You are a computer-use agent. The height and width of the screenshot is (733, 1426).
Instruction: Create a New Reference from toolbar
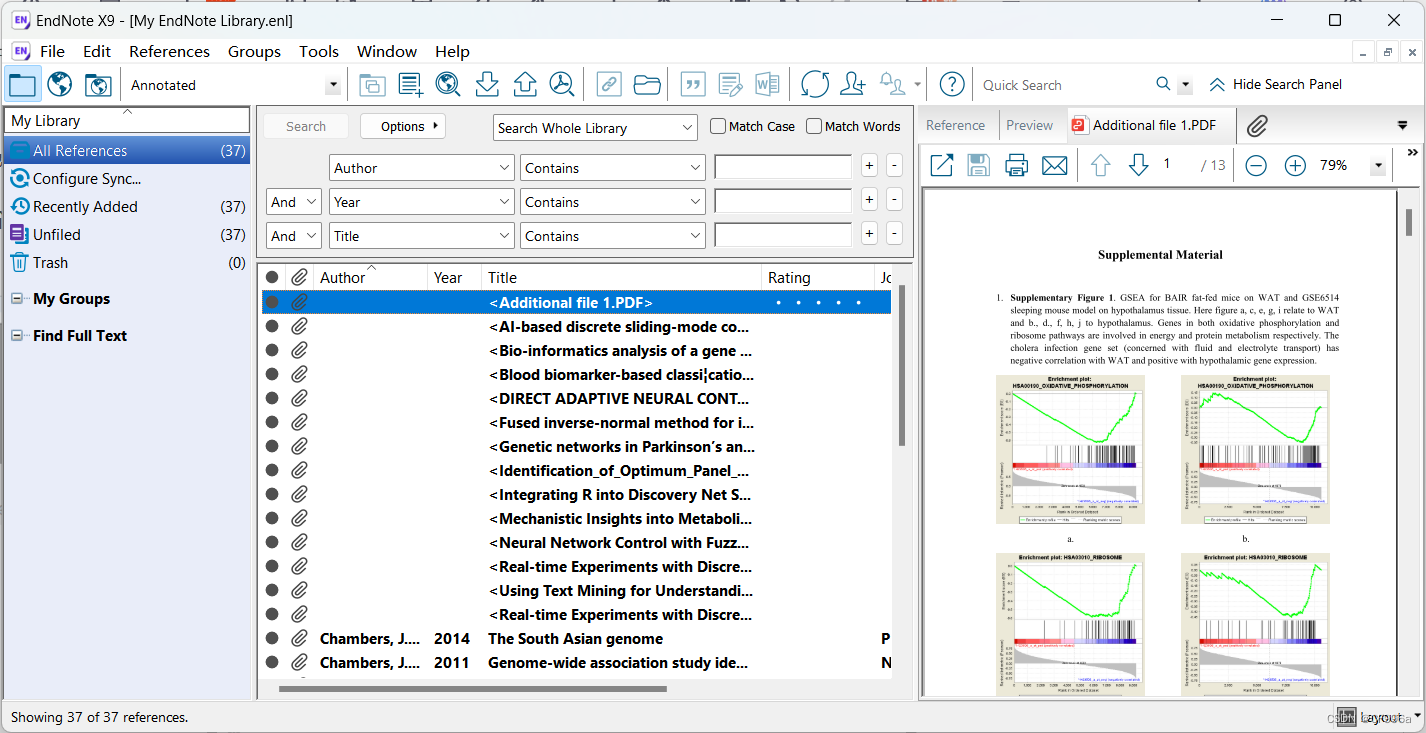(410, 85)
